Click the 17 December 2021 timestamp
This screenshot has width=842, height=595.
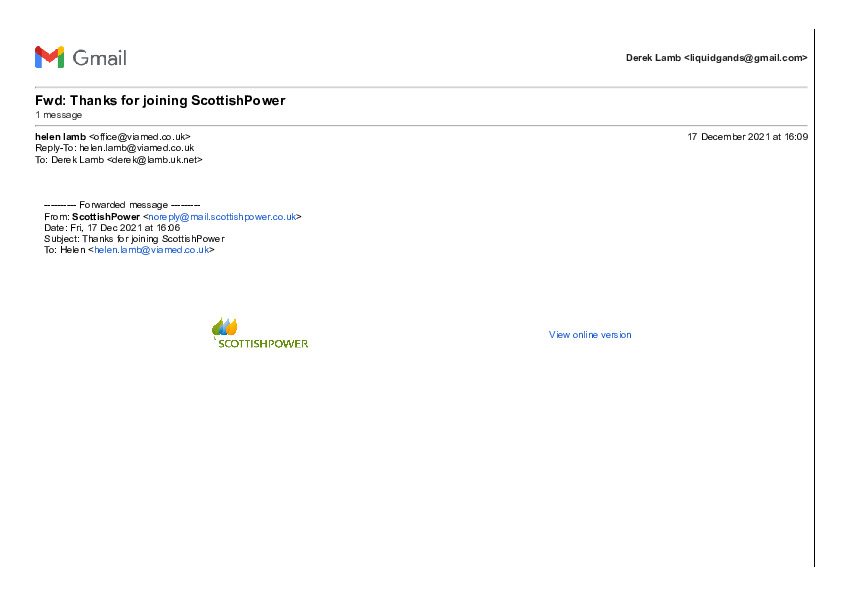click(747, 136)
